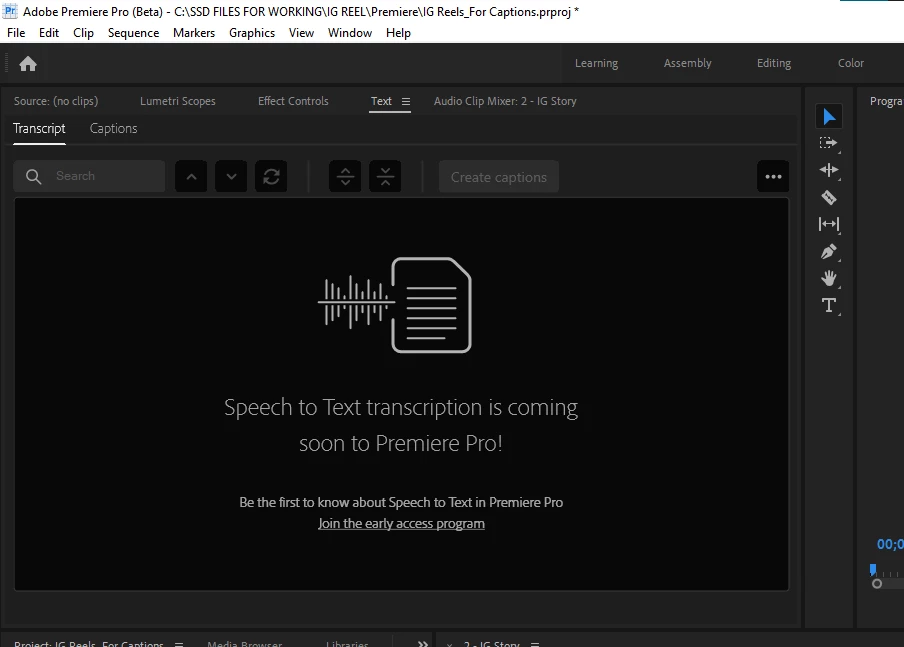Click the Program monitor timecode
The height and width of the screenshot is (647, 904).
tap(890, 544)
